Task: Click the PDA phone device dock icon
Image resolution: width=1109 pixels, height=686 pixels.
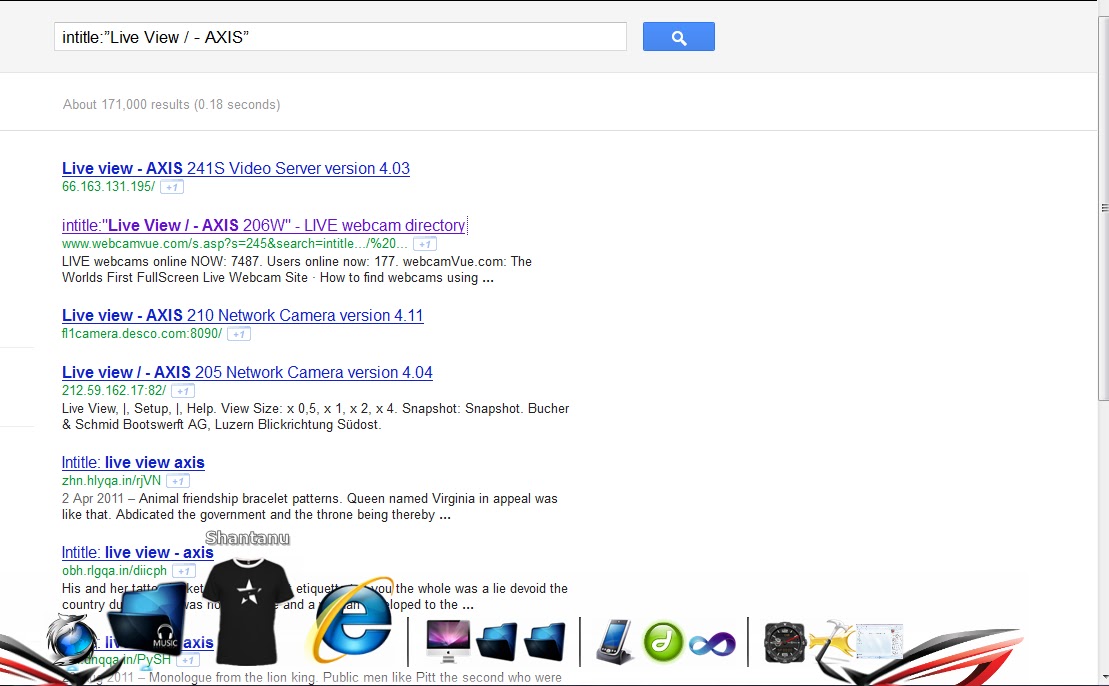Action: coord(613,642)
